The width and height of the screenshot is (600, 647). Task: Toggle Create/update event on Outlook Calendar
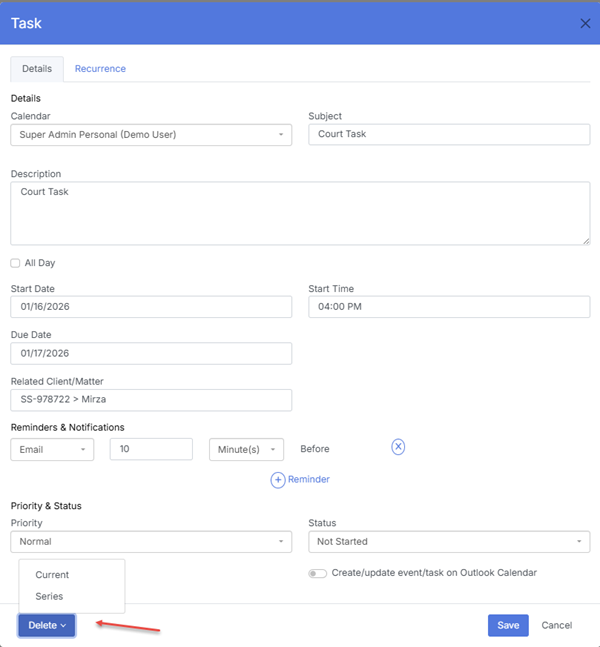pos(318,573)
